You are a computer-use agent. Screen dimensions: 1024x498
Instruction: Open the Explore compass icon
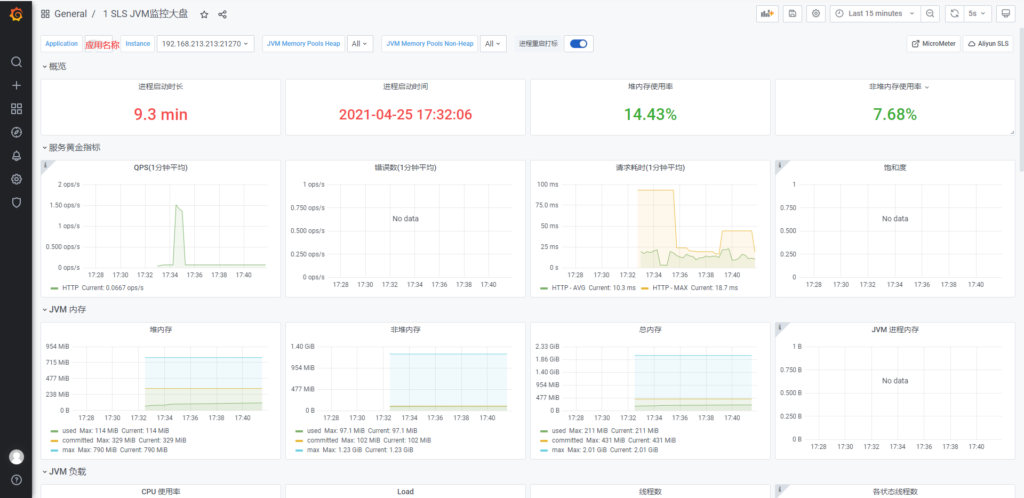pos(16,132)
